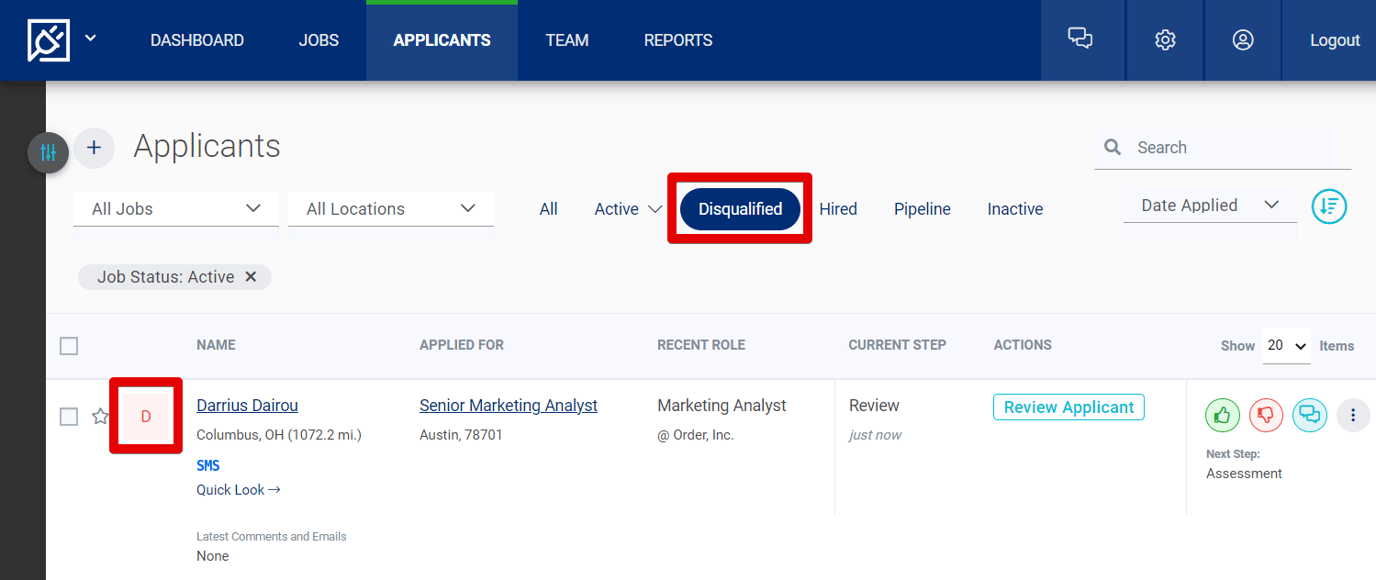Image resolution: width=1376 pixels, height=580 pixels.
Task: Check the select-all checkbox in header row
Action: (x=69, y=346)
